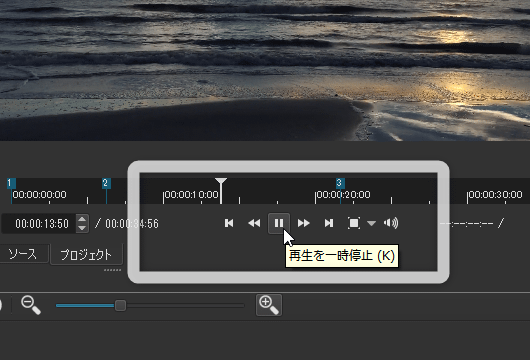
Task: Pause playback with the pause button
Action: coord(279,223)
